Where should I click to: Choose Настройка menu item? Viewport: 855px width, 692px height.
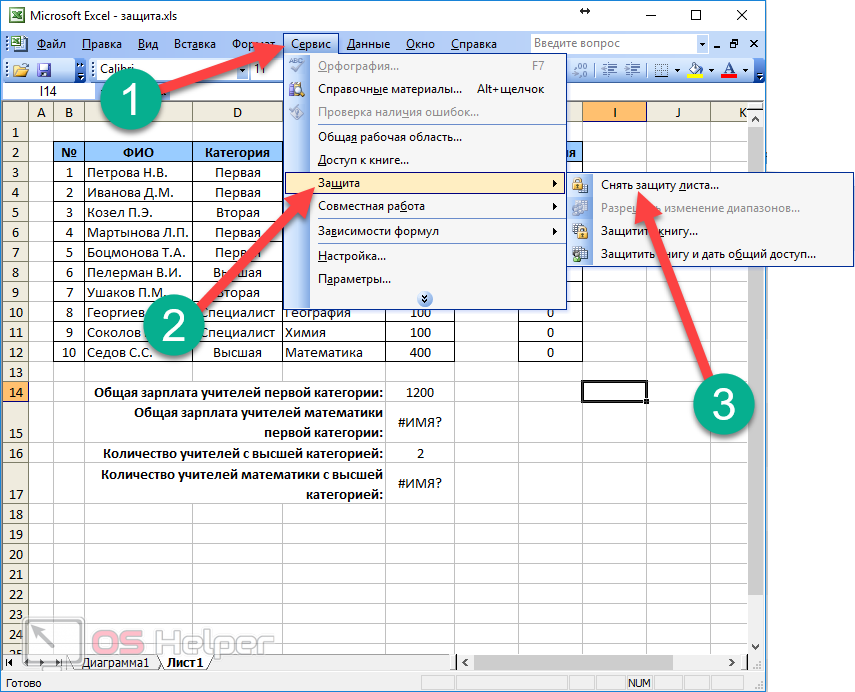click(x=426, y=256)
